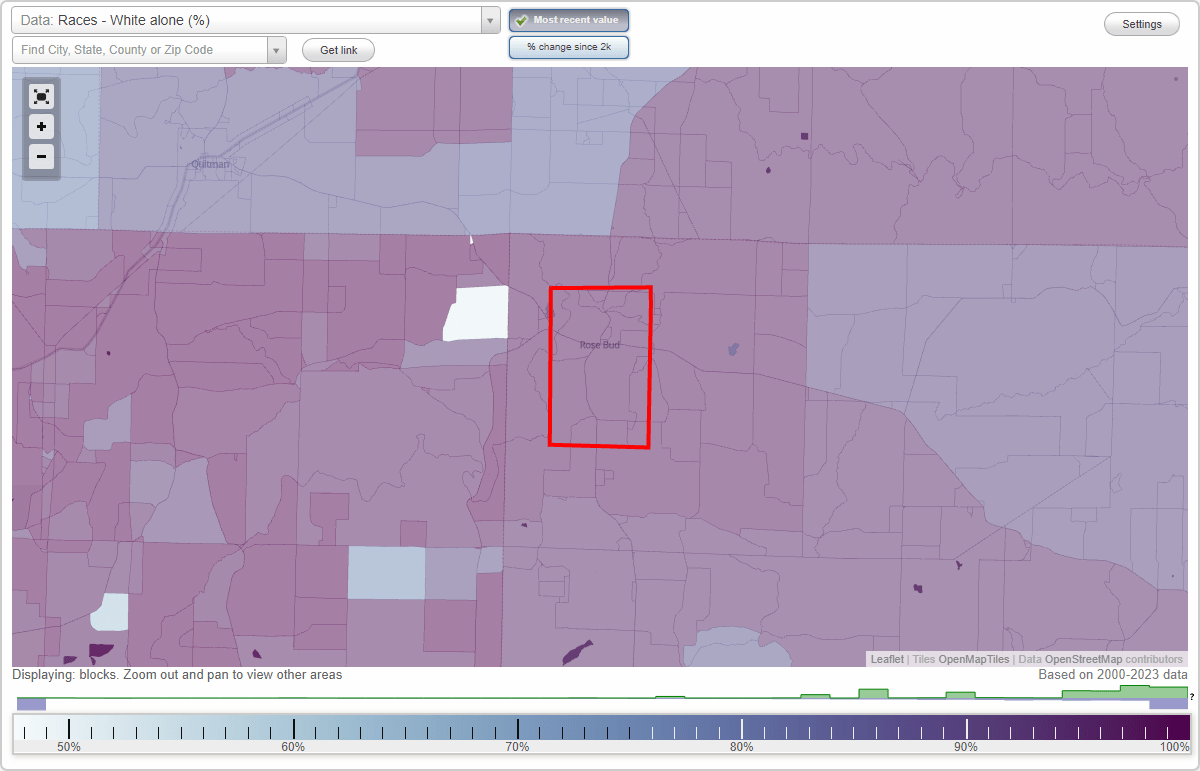The width and height of the screenshot is (1200, 771).
Task: Click the green checkmark on Most recent value
Action: (x=521, y=19)
